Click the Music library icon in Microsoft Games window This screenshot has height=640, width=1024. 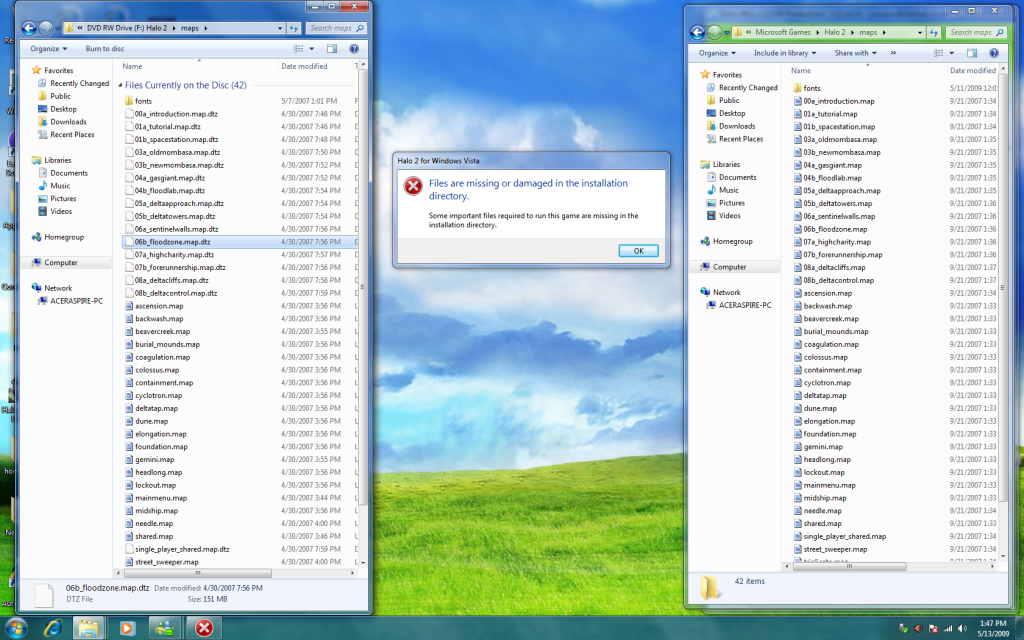[711, 190]
